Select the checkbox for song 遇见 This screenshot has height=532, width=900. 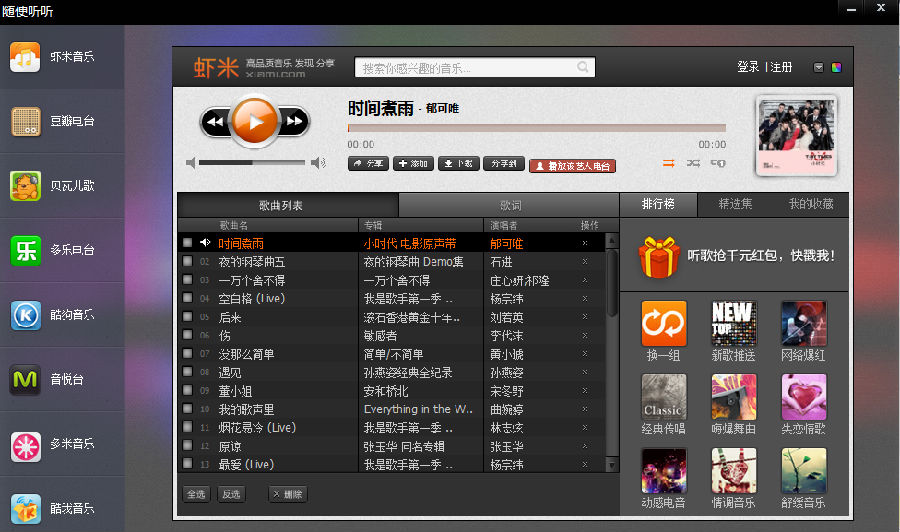pos(187,372)
